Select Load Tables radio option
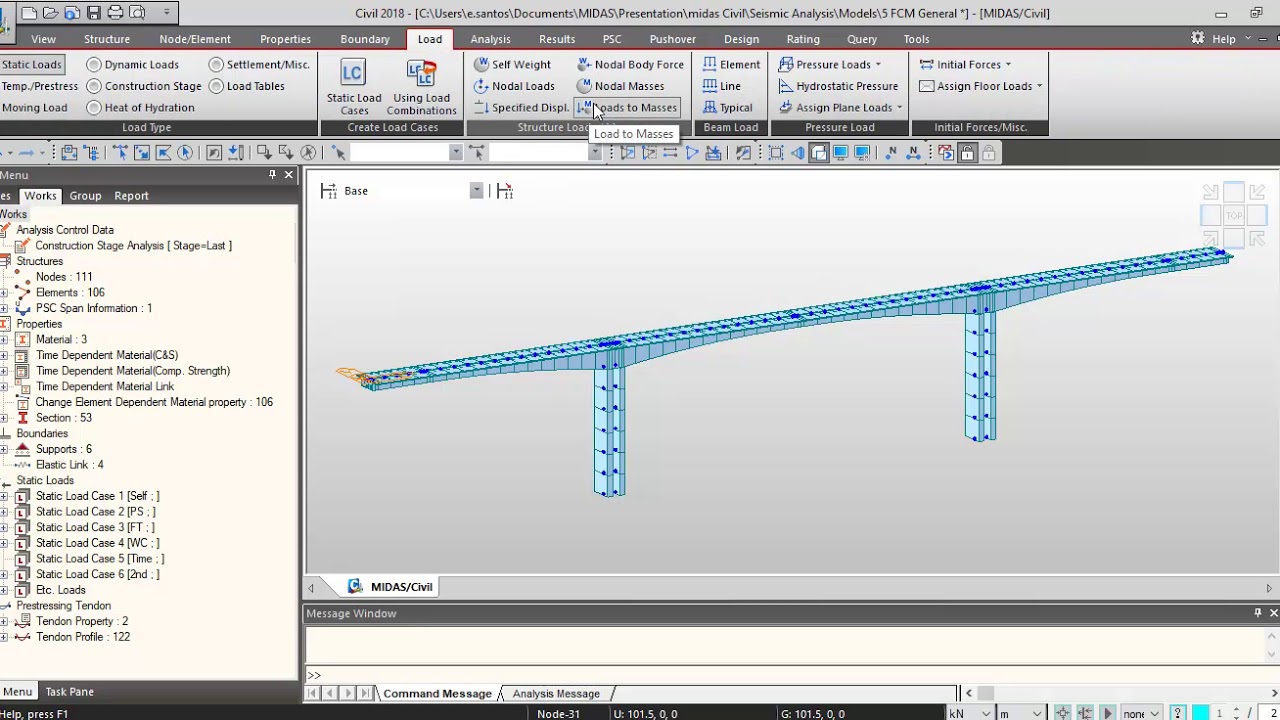This screenshot has height=720, width=1280. point(246,86)
